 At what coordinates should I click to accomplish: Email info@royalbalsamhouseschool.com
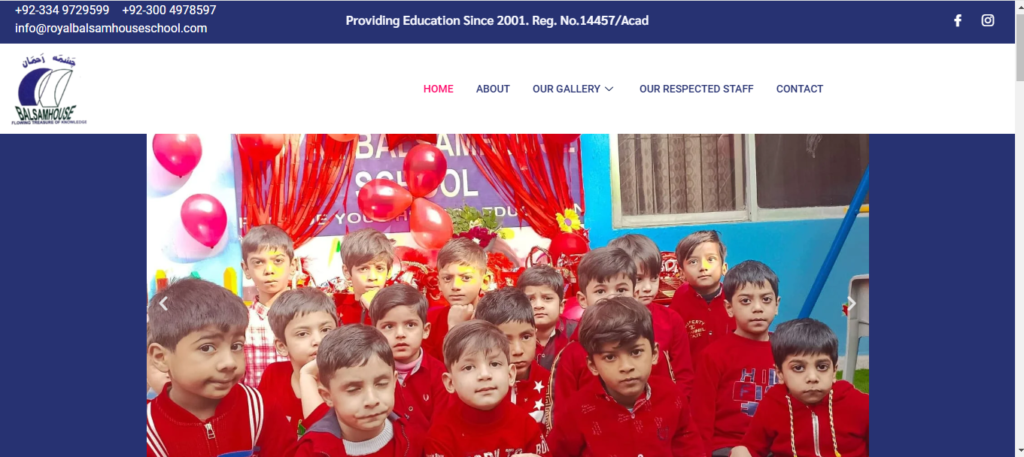(x=111, y=28)
